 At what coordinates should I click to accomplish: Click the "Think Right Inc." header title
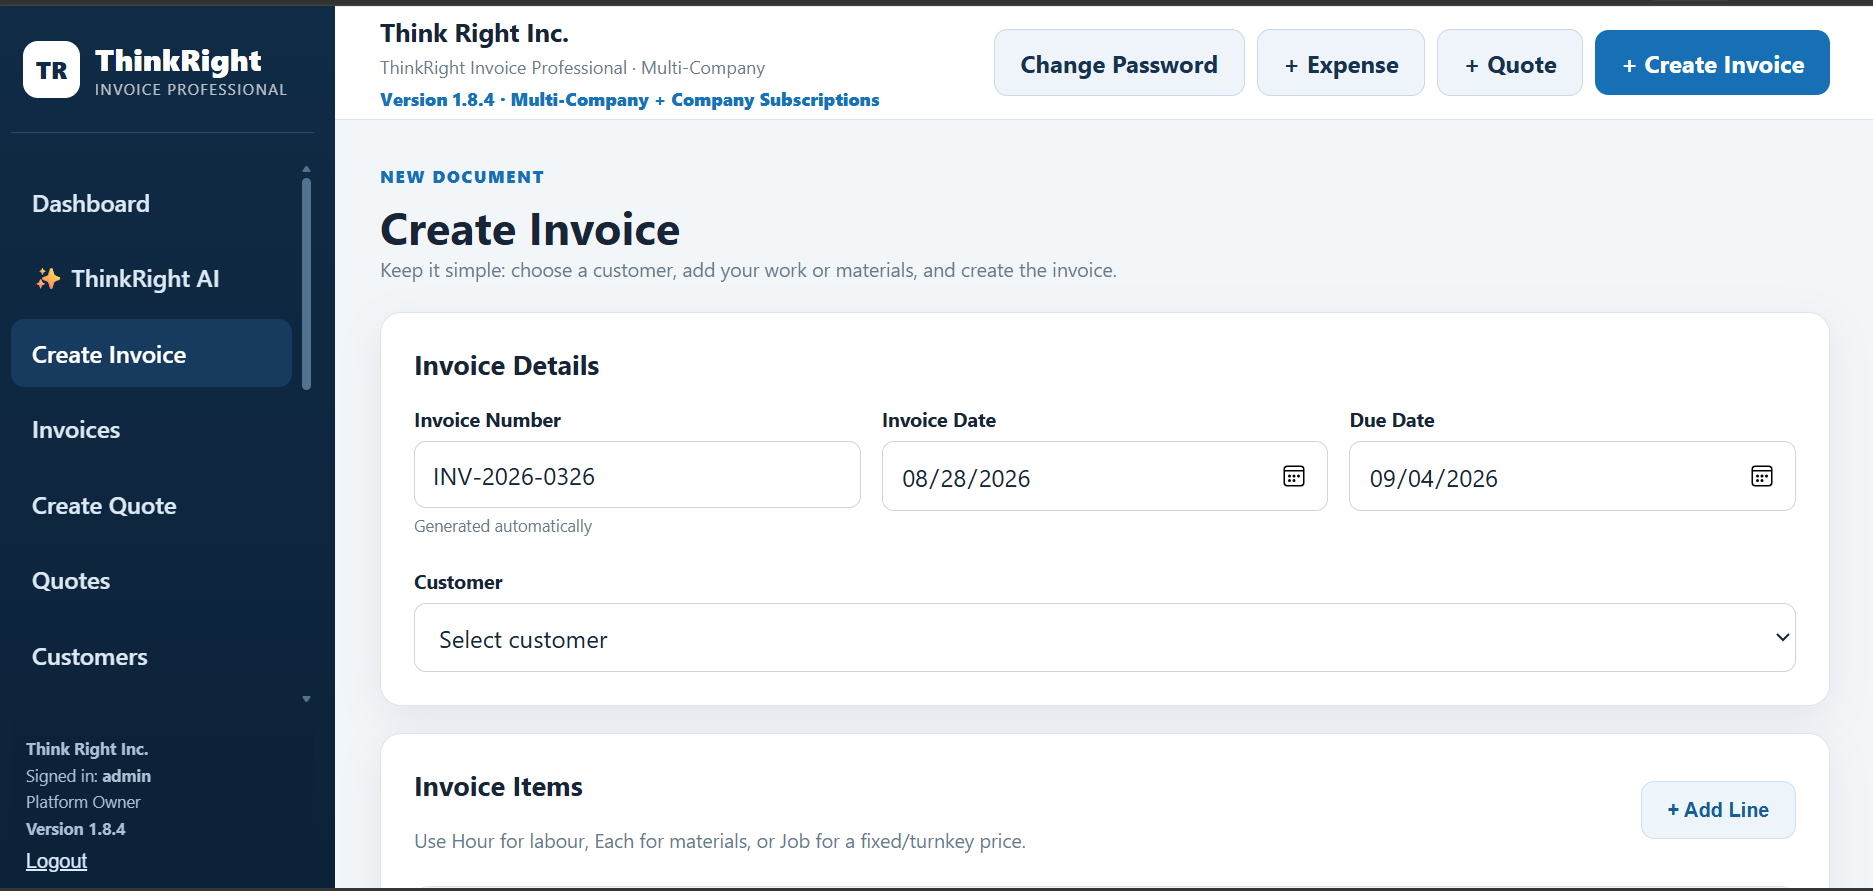click(x=475, y=33)
